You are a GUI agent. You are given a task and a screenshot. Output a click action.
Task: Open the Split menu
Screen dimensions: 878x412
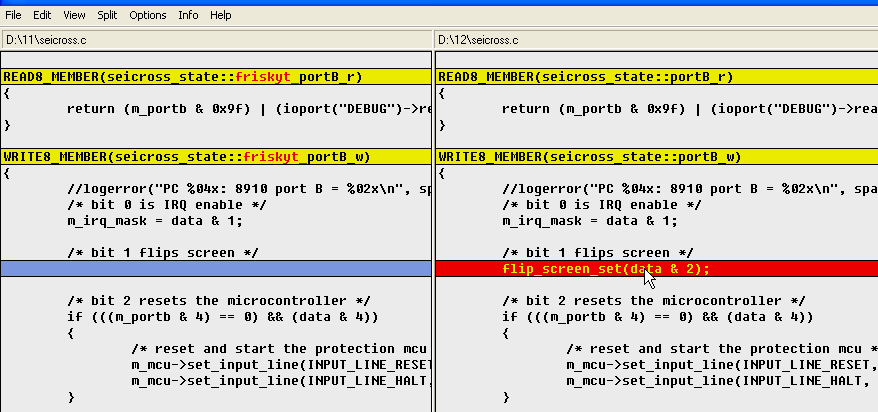pyautogui.click(x=107, y=15)
